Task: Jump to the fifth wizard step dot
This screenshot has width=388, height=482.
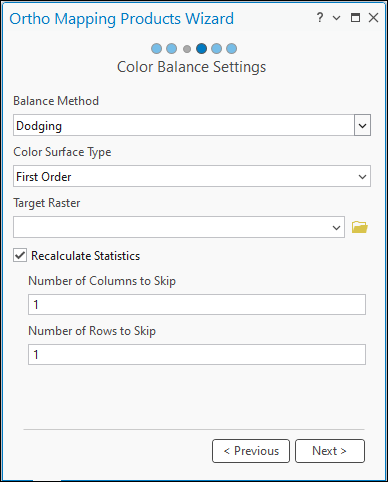Action: [x=216, y=49]
